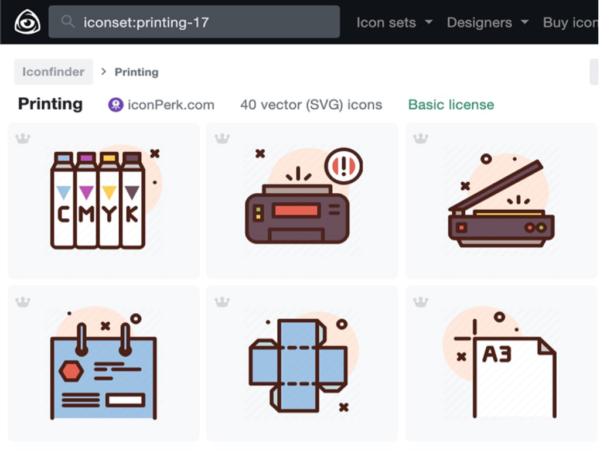This screenshot has height=451, width=600.
Task: Click the Basic license link
Action: (450, 105)
